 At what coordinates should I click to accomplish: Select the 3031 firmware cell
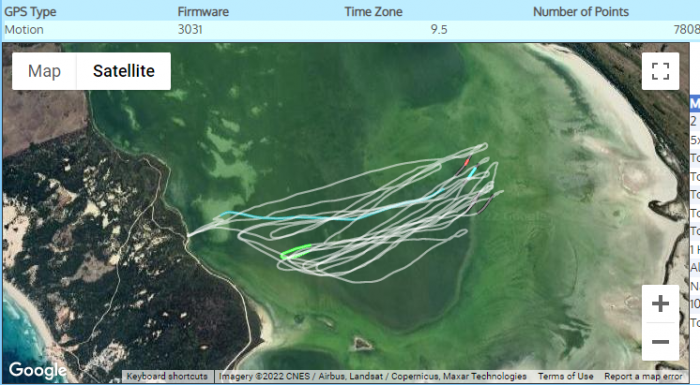[x=190, y=29]
